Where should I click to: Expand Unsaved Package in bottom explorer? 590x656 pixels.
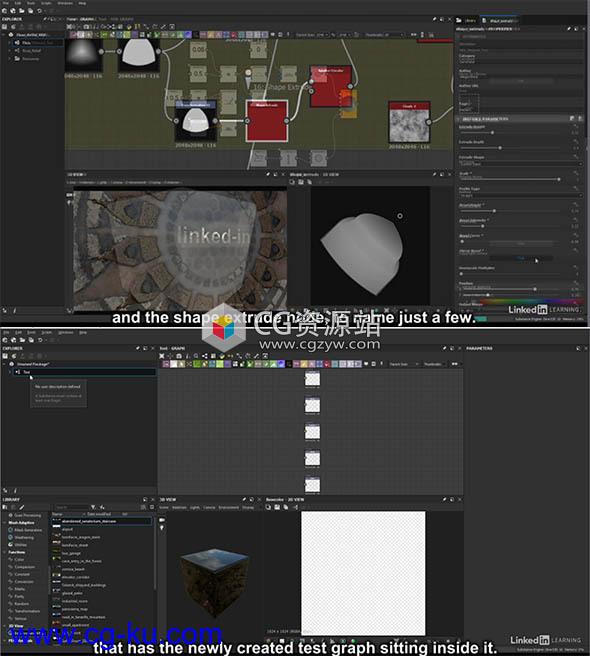(x=5, y=364)
